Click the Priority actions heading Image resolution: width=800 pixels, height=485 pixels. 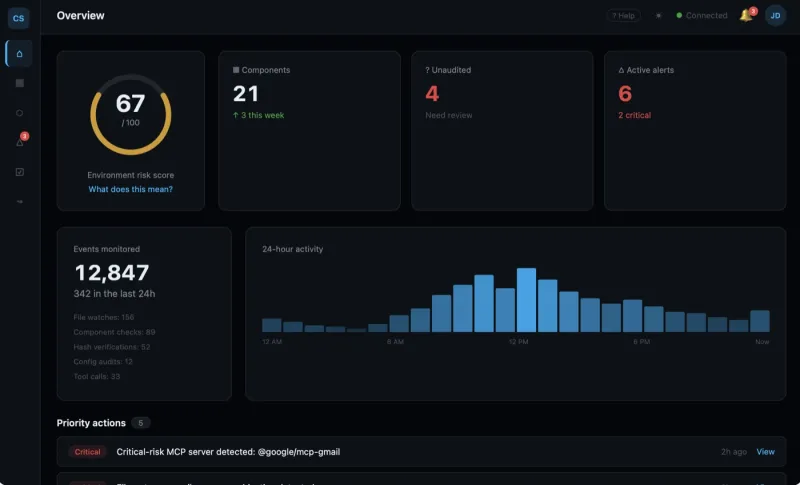pyautogui.click(x=91, y=423)
